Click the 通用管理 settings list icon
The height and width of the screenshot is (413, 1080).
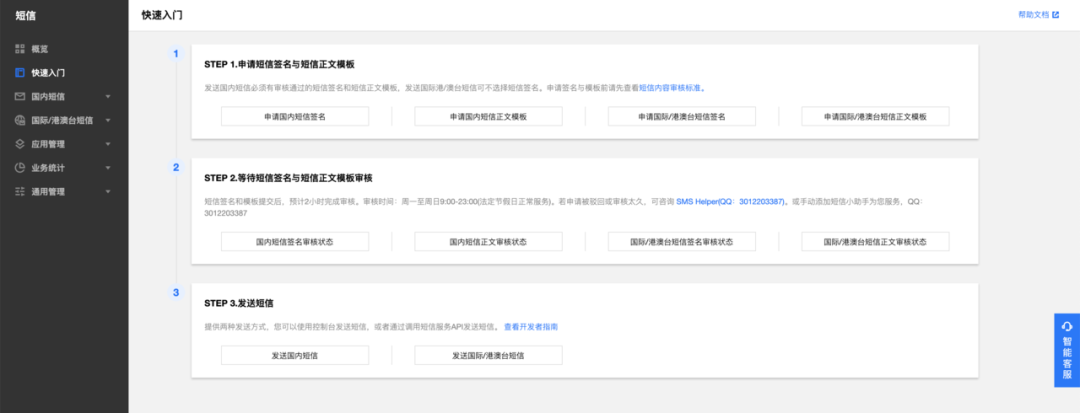click(20, 191)
